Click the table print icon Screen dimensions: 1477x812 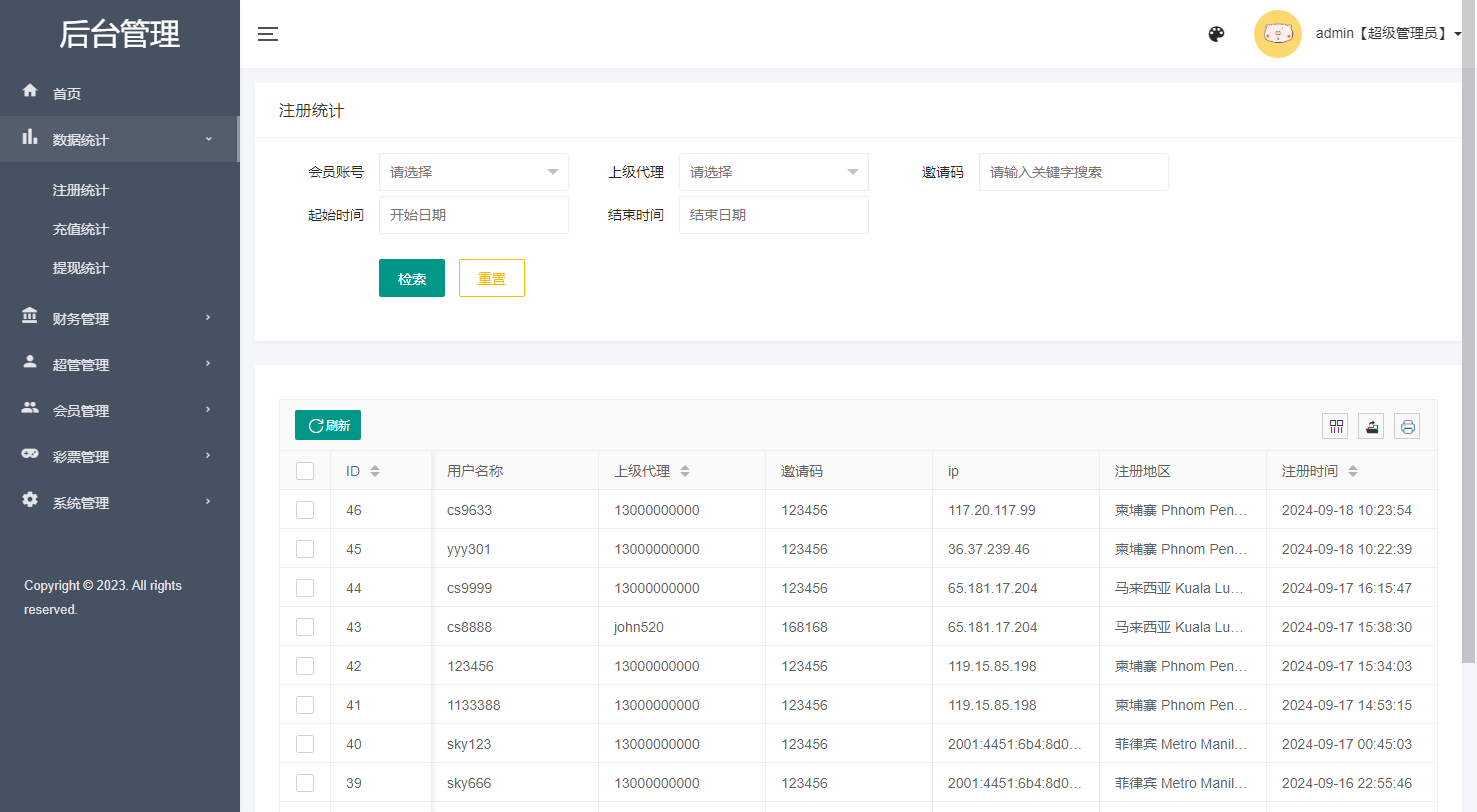pos(1407,427)
